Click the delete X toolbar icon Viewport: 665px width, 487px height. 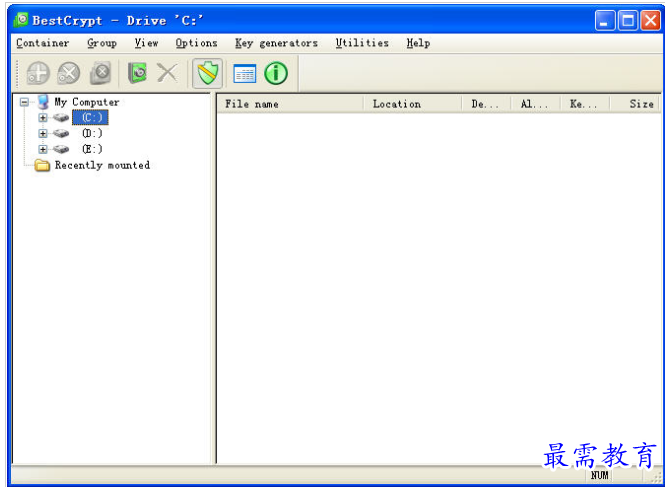pos(168,73)
